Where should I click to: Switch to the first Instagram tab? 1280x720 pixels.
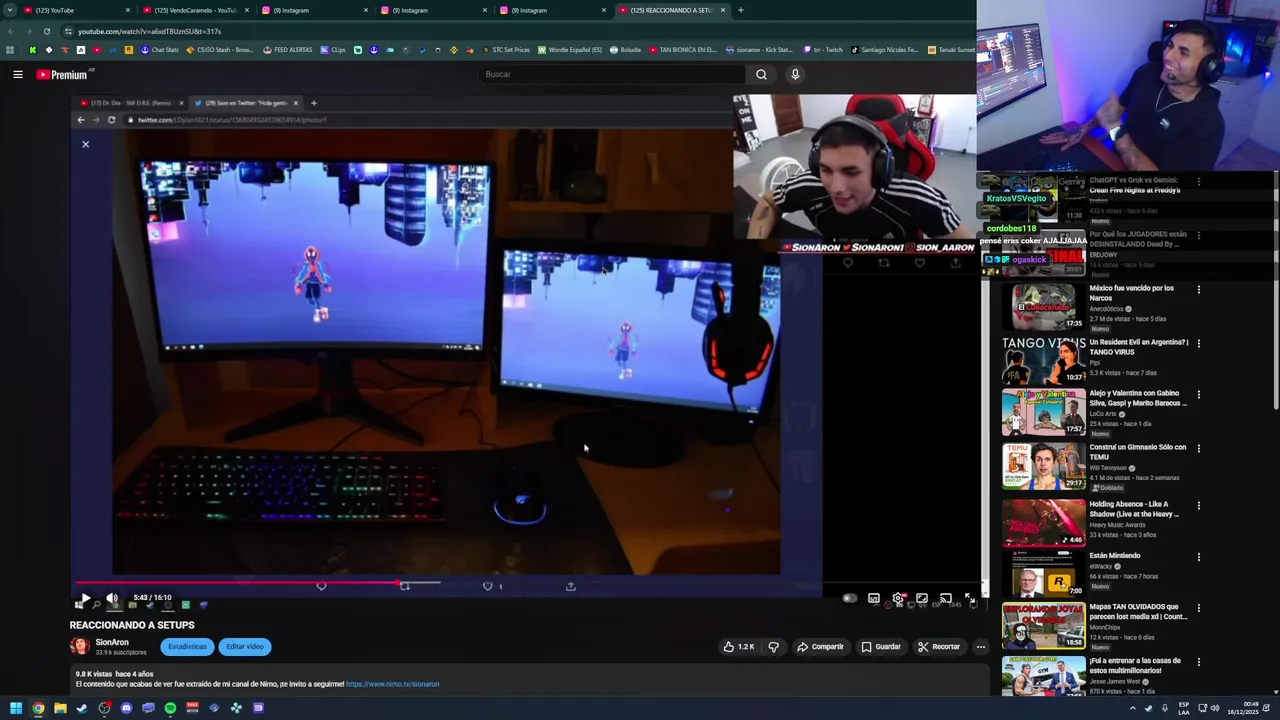314,10
